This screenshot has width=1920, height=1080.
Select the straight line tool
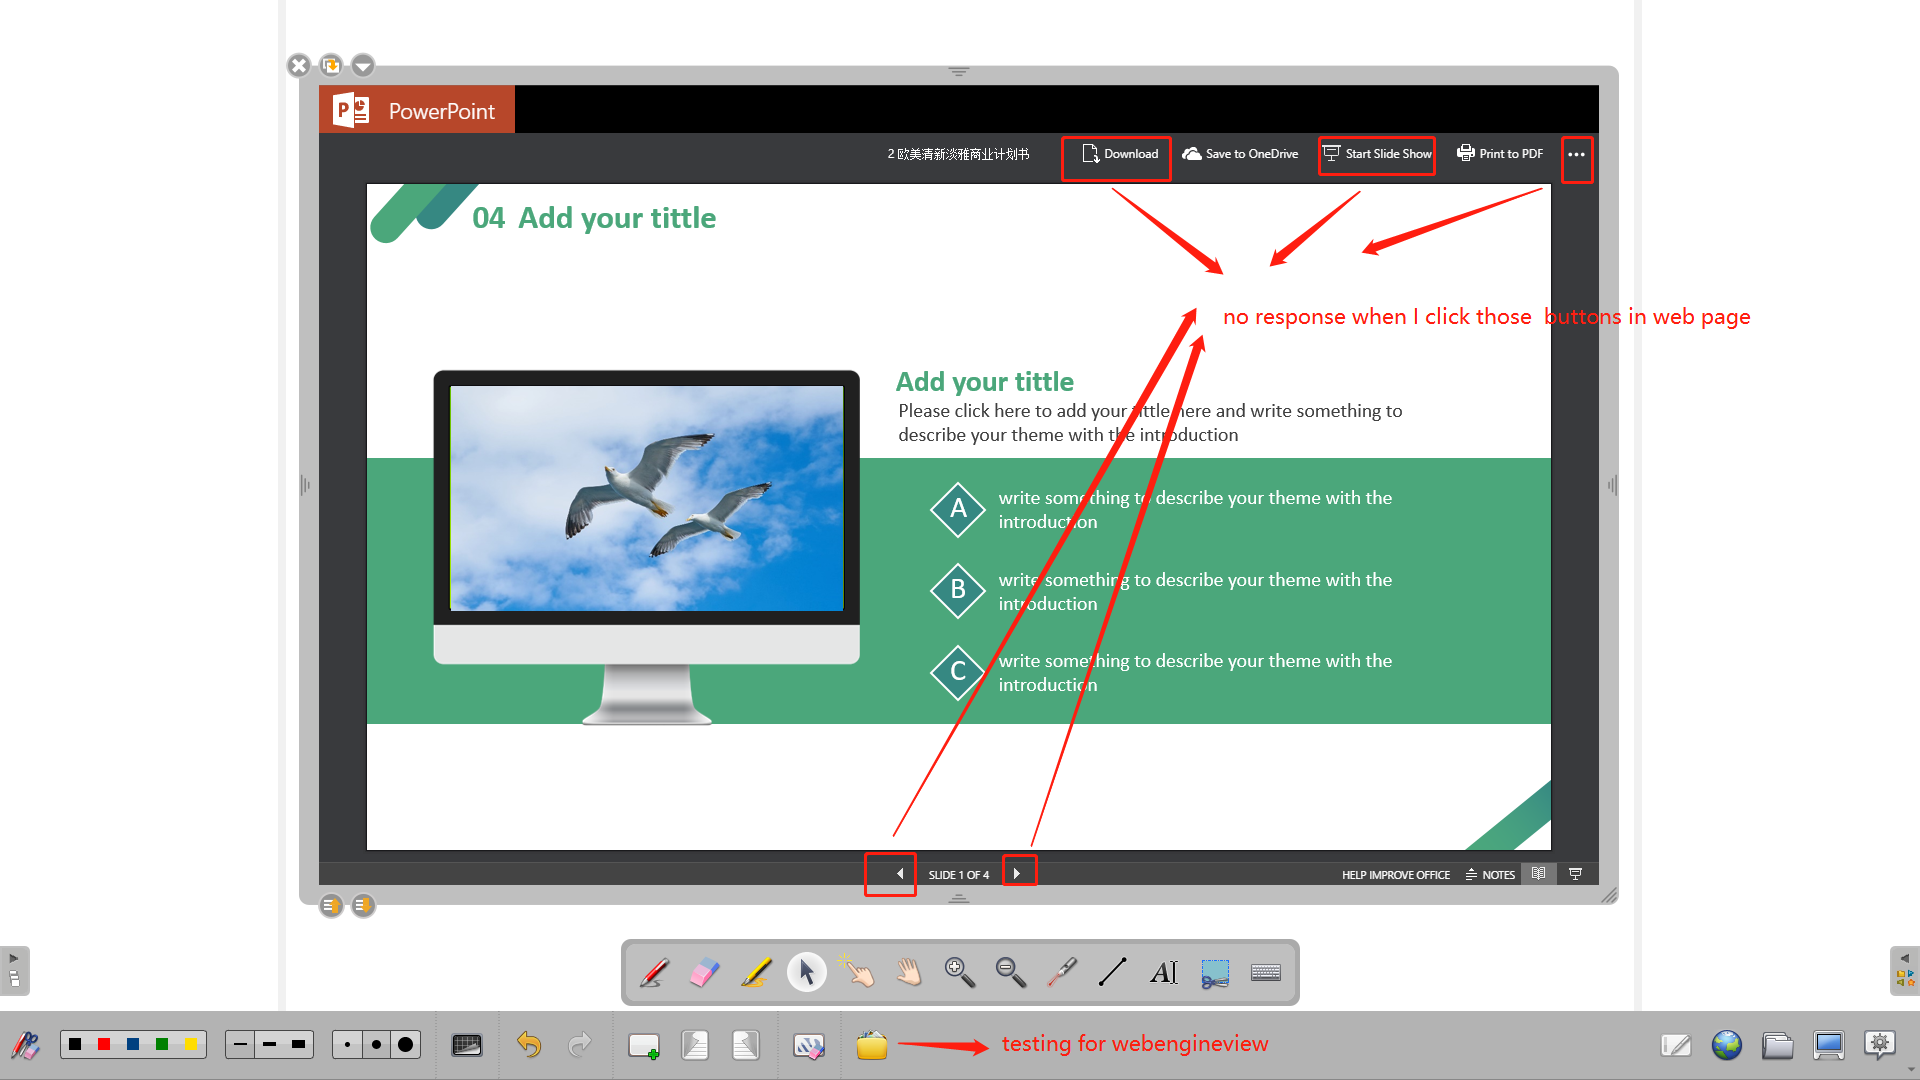pos(1112,972)
